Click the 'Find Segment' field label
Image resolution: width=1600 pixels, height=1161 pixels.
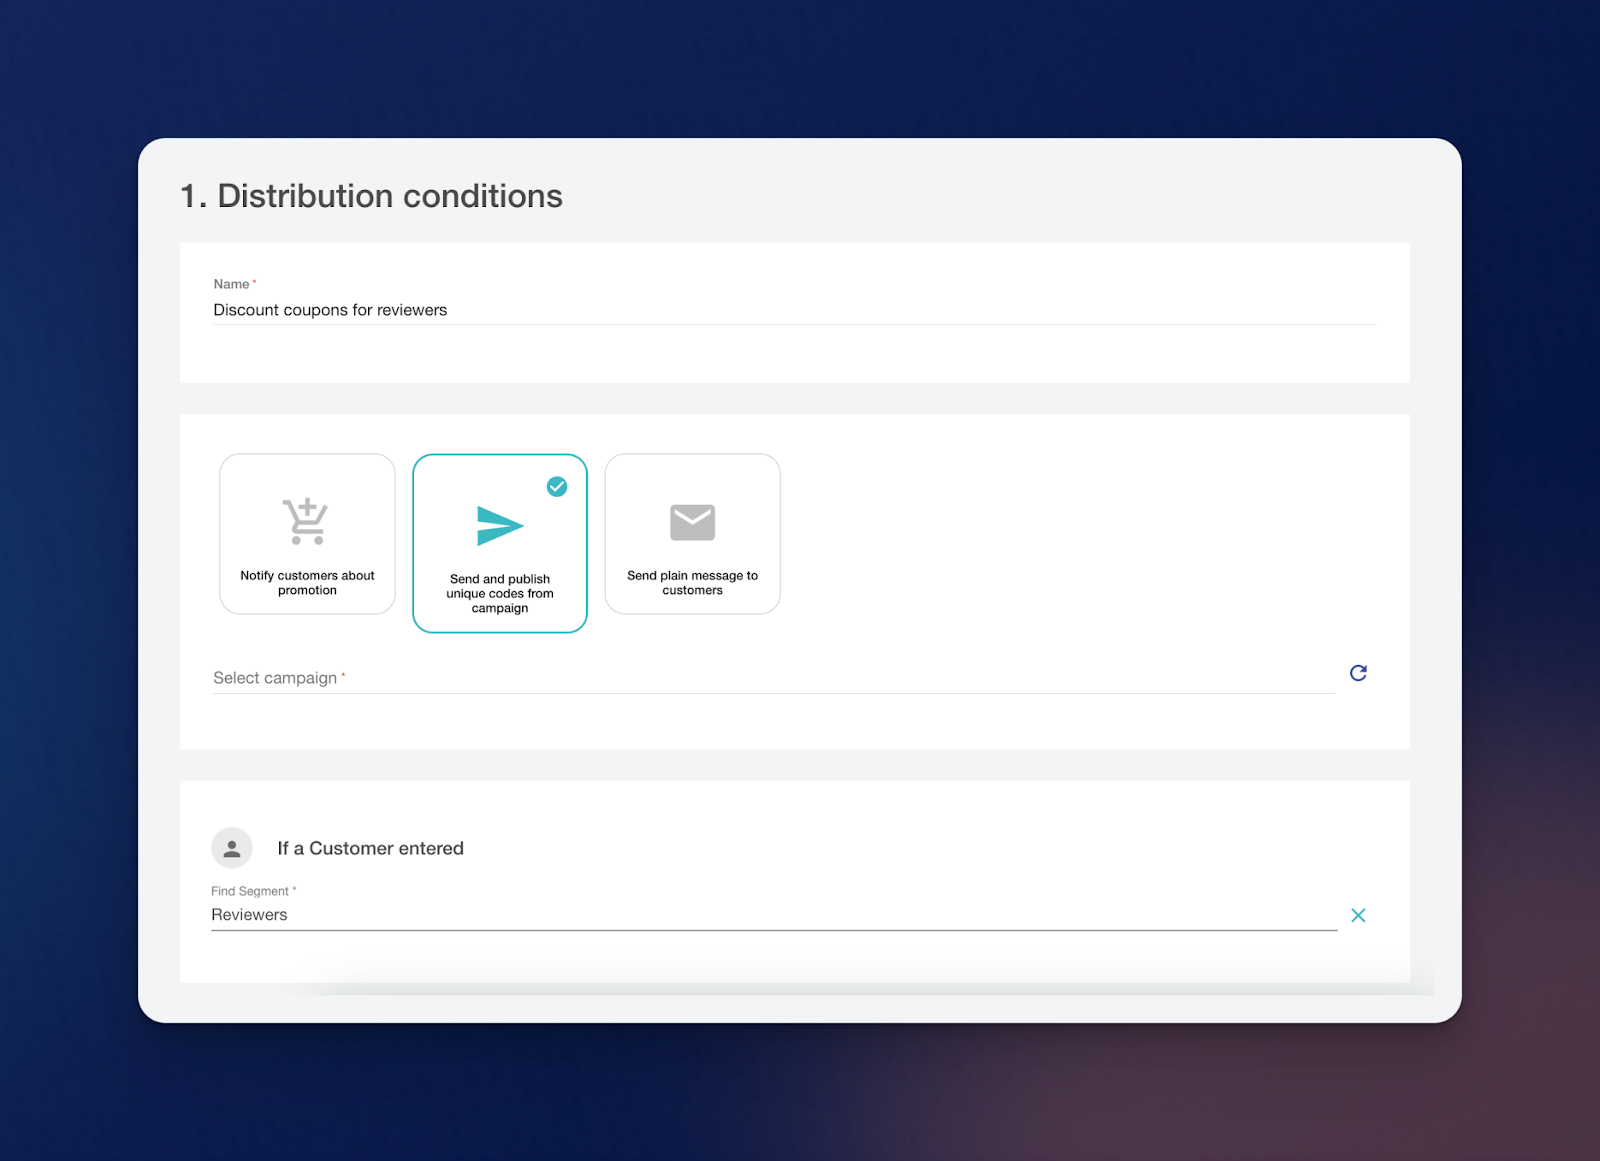pyautogui.click(x=249, y=891)
